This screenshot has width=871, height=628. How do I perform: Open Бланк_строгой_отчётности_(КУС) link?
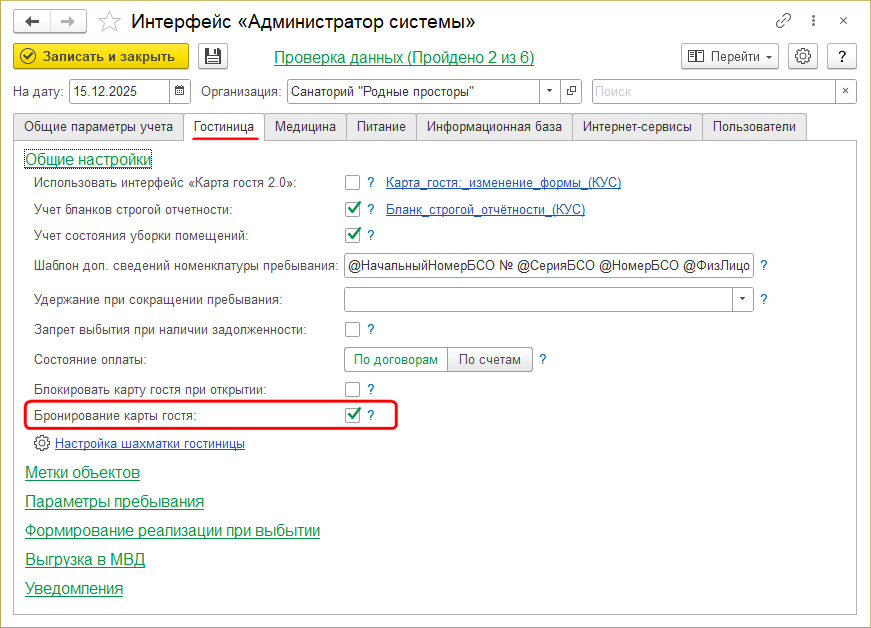(x=485, y=209)
